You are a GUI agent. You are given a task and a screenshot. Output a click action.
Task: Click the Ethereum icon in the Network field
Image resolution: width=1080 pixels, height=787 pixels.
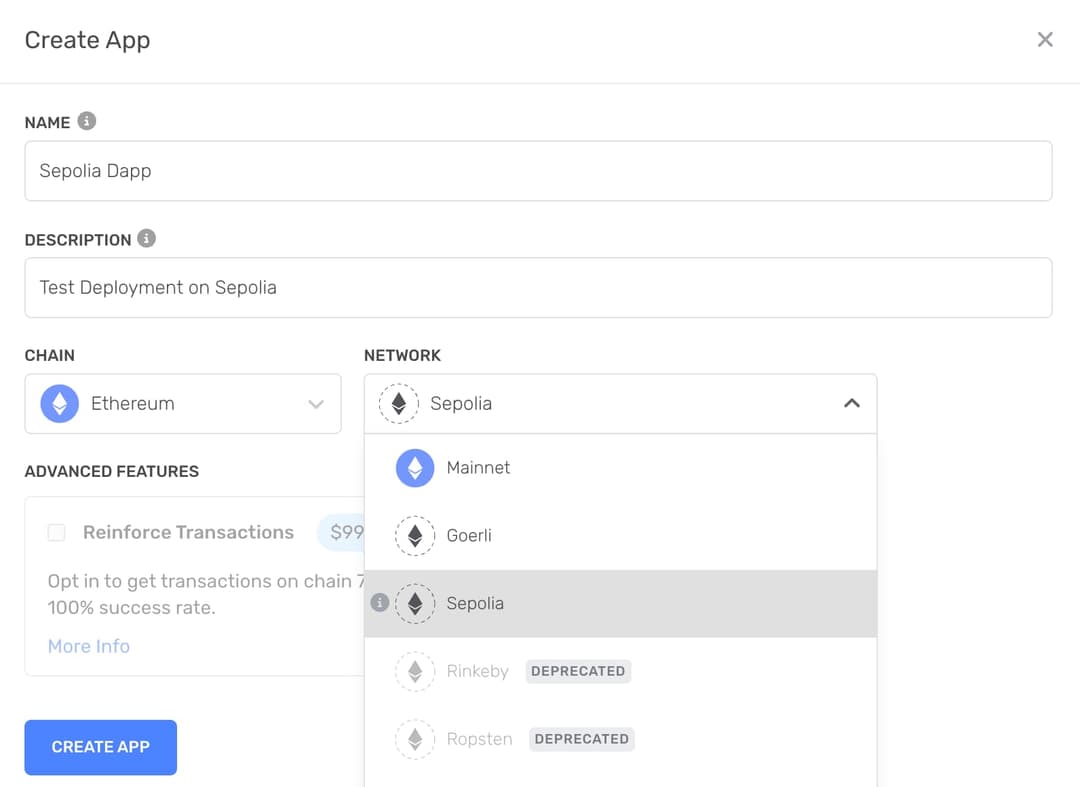(399, 403)
